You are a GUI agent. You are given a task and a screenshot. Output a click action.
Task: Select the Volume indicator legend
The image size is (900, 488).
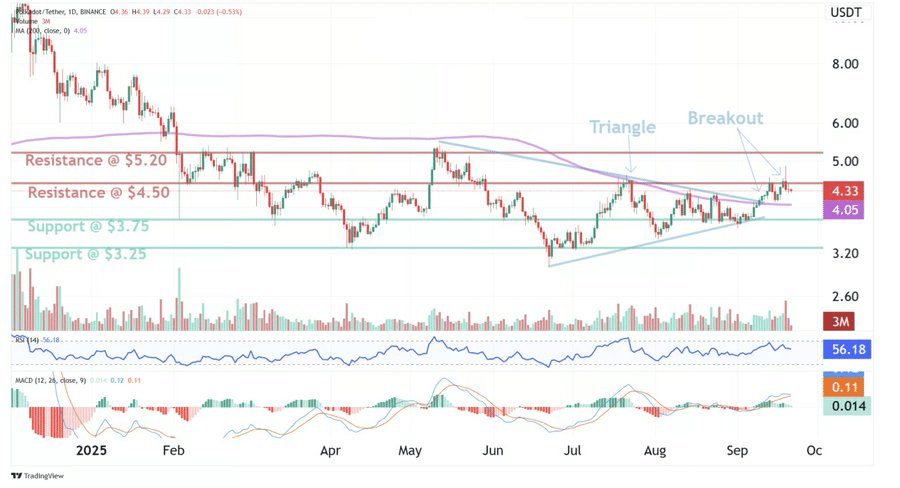[x=28, y=20]
